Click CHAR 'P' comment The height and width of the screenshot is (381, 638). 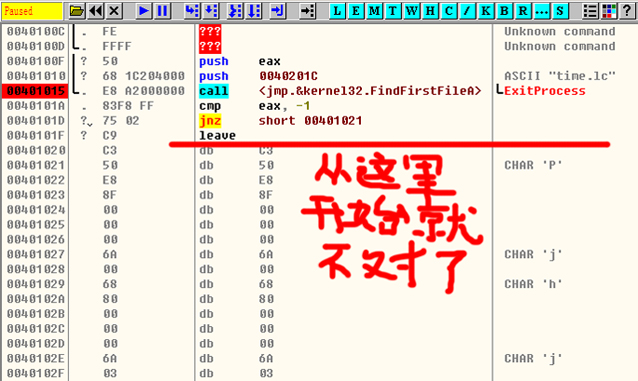pyautogui.click(x=533, y=165)
